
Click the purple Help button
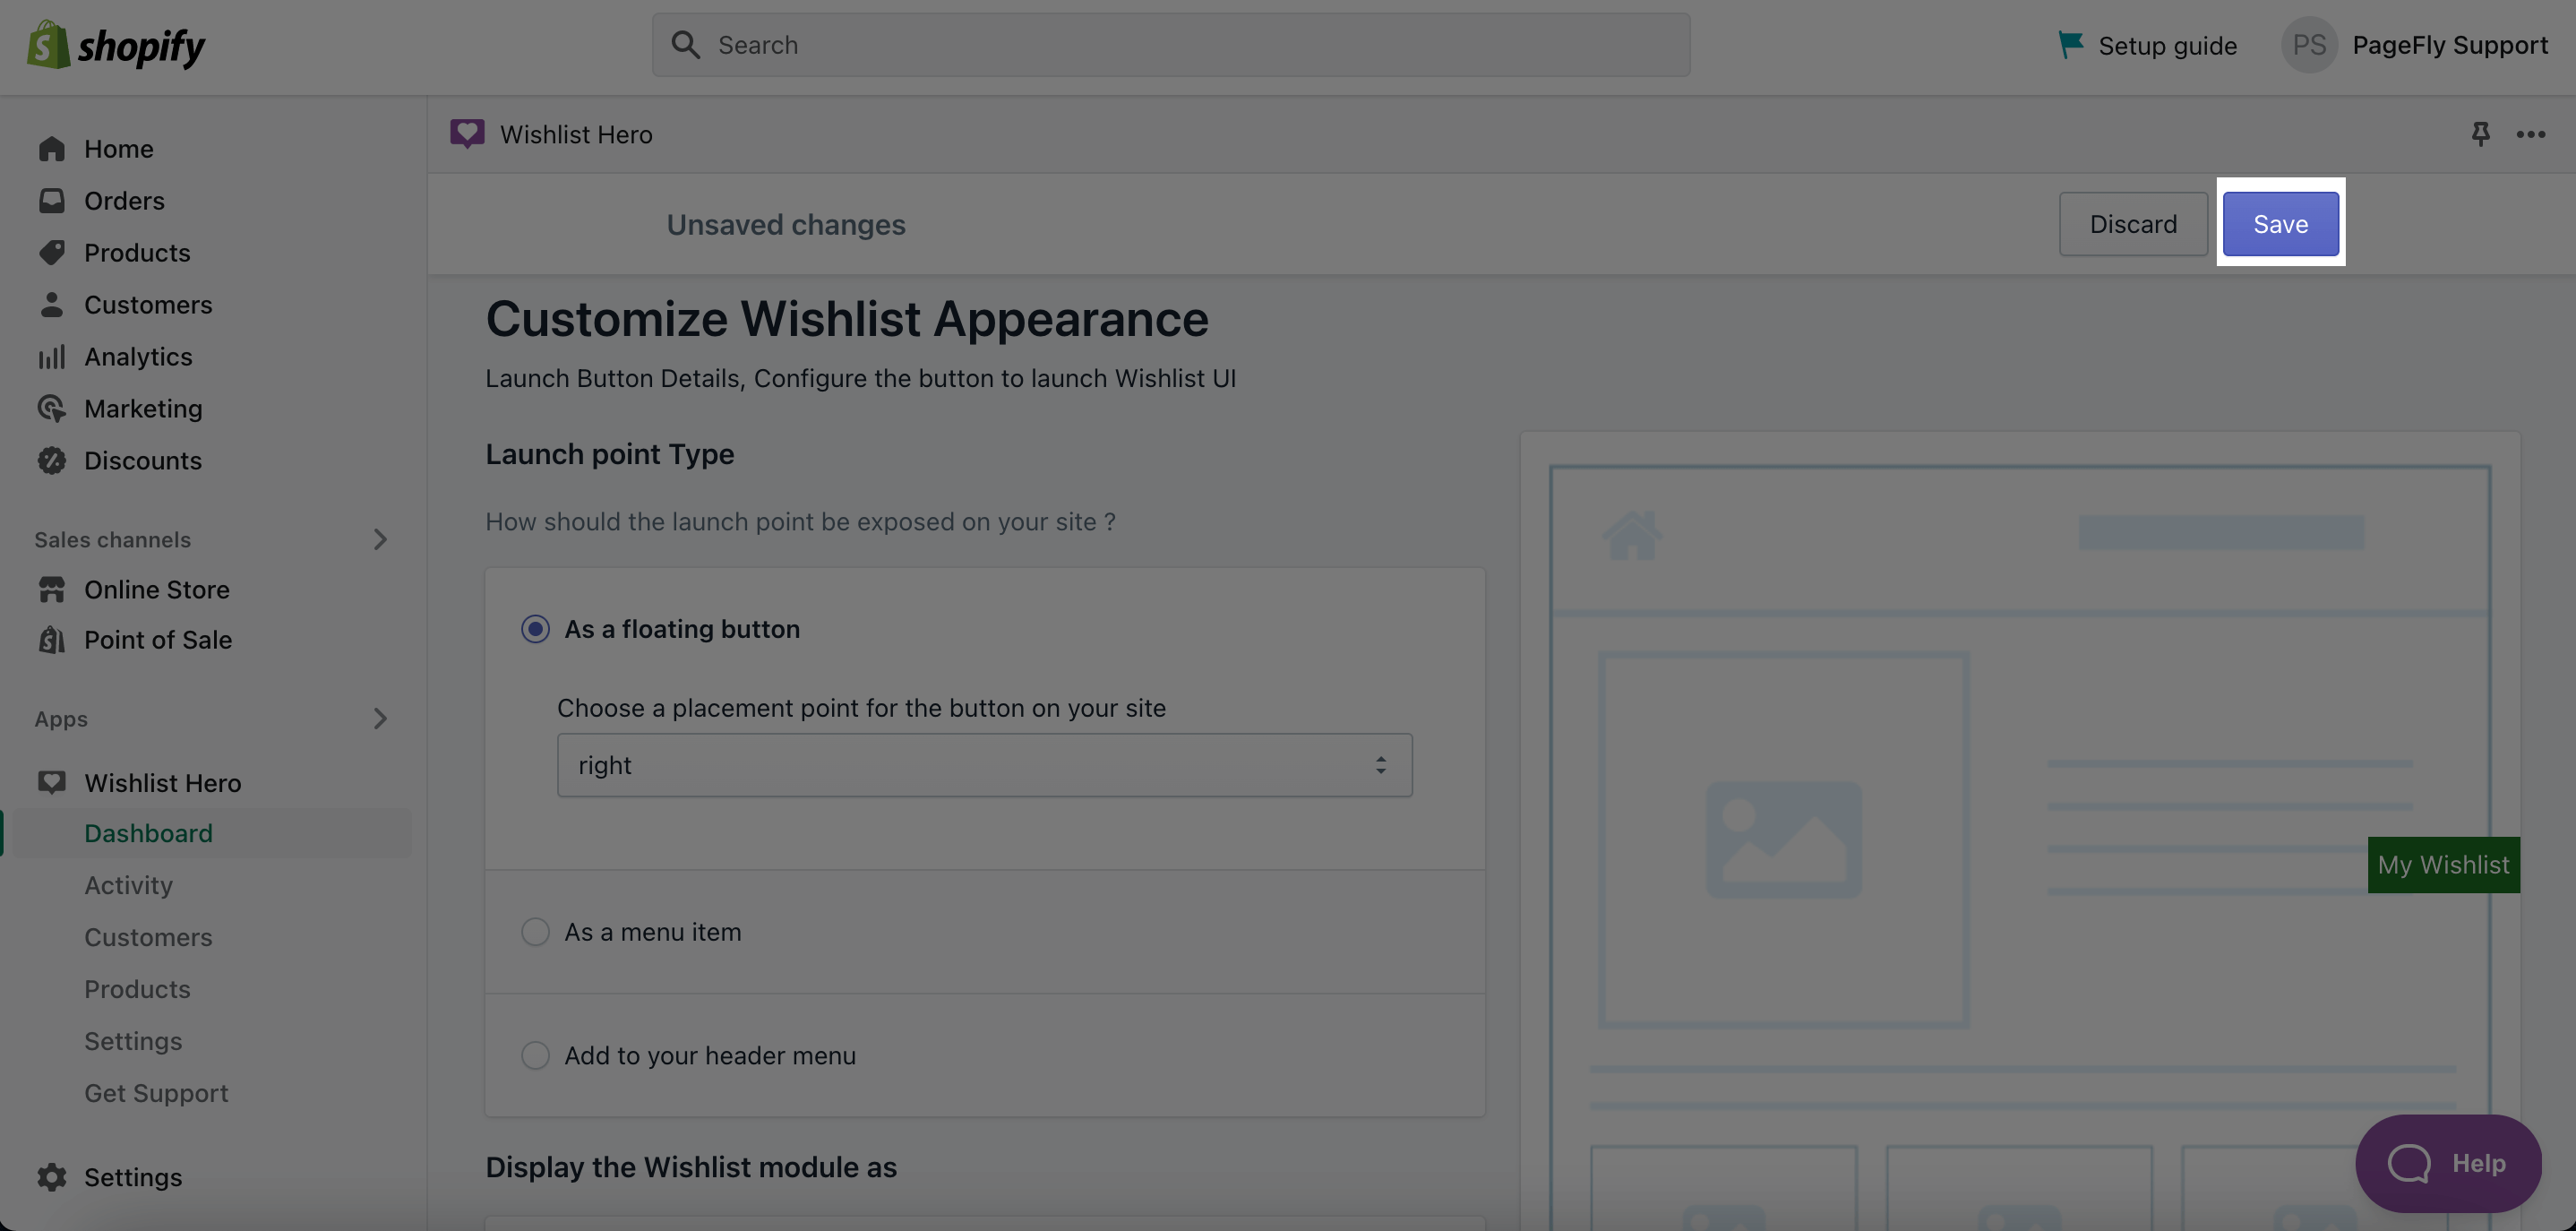point(2448,1163)
